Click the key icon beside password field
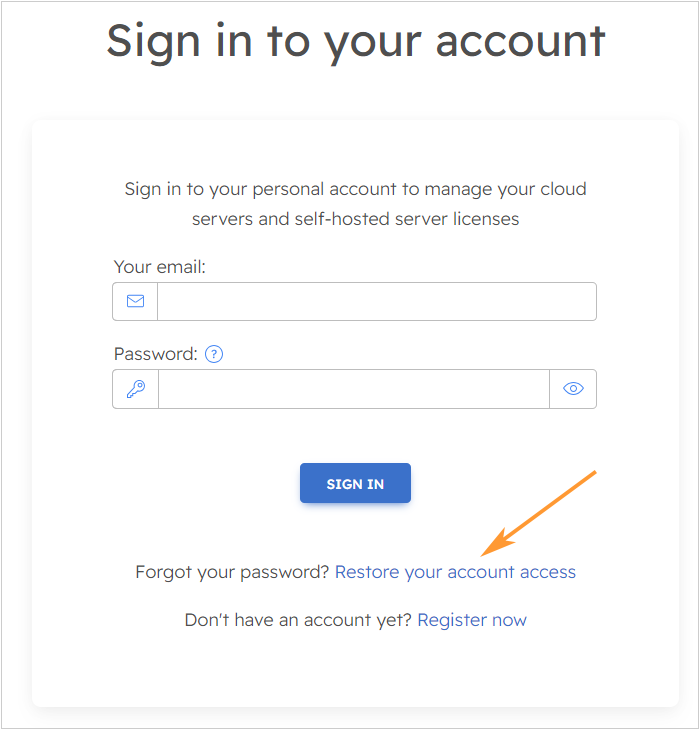 135,389
